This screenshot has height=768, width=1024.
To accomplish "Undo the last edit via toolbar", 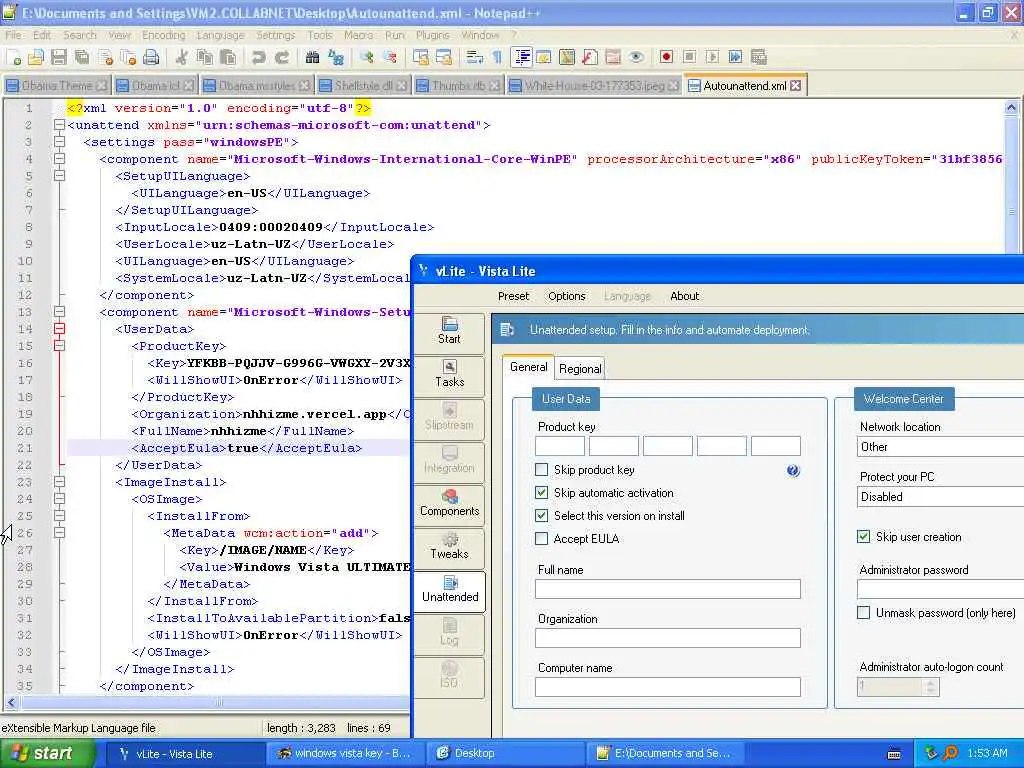I will (x=259, y=57).
